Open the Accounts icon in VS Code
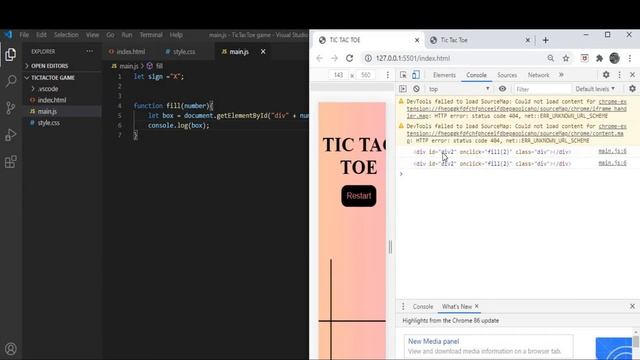 pos(11,349)
